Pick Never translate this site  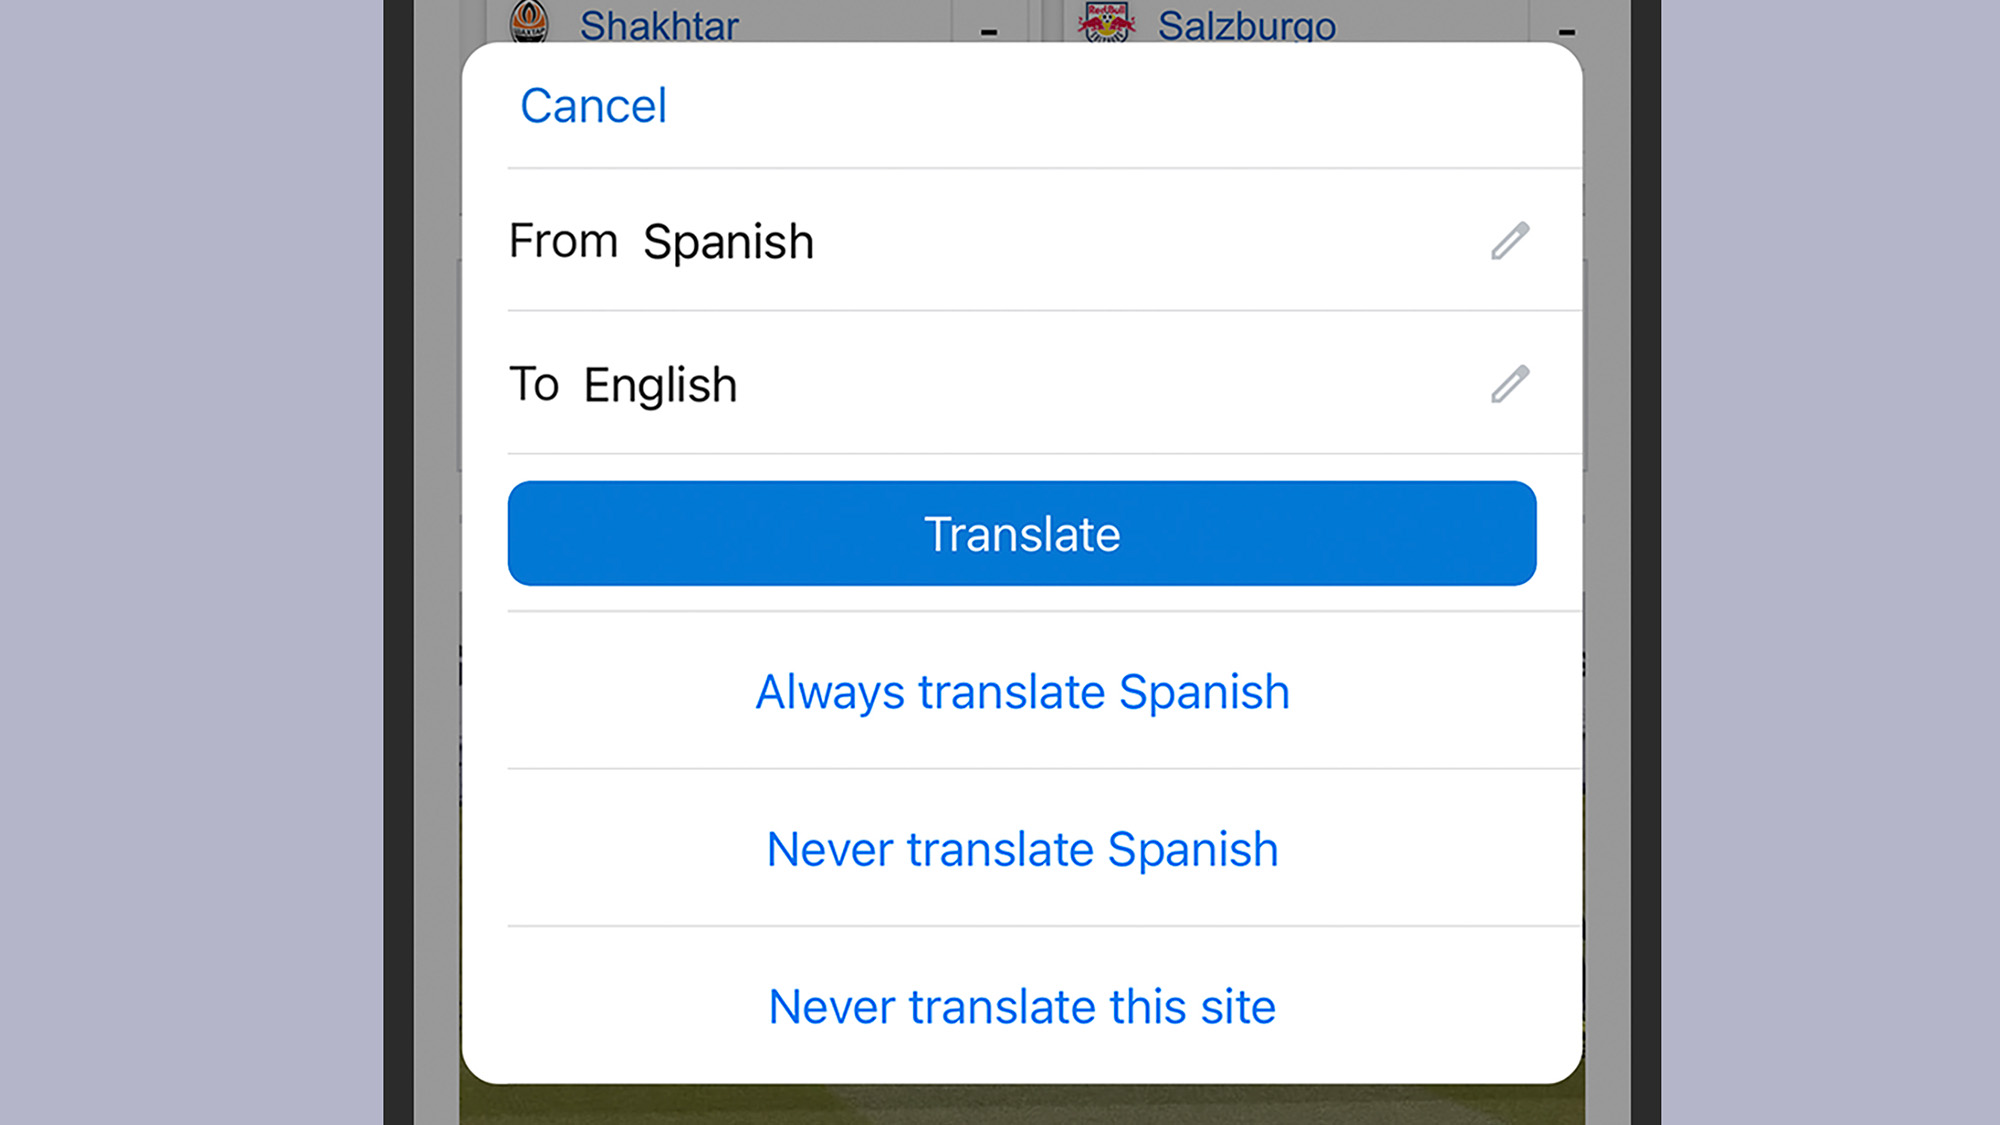pos(1022,1006)
